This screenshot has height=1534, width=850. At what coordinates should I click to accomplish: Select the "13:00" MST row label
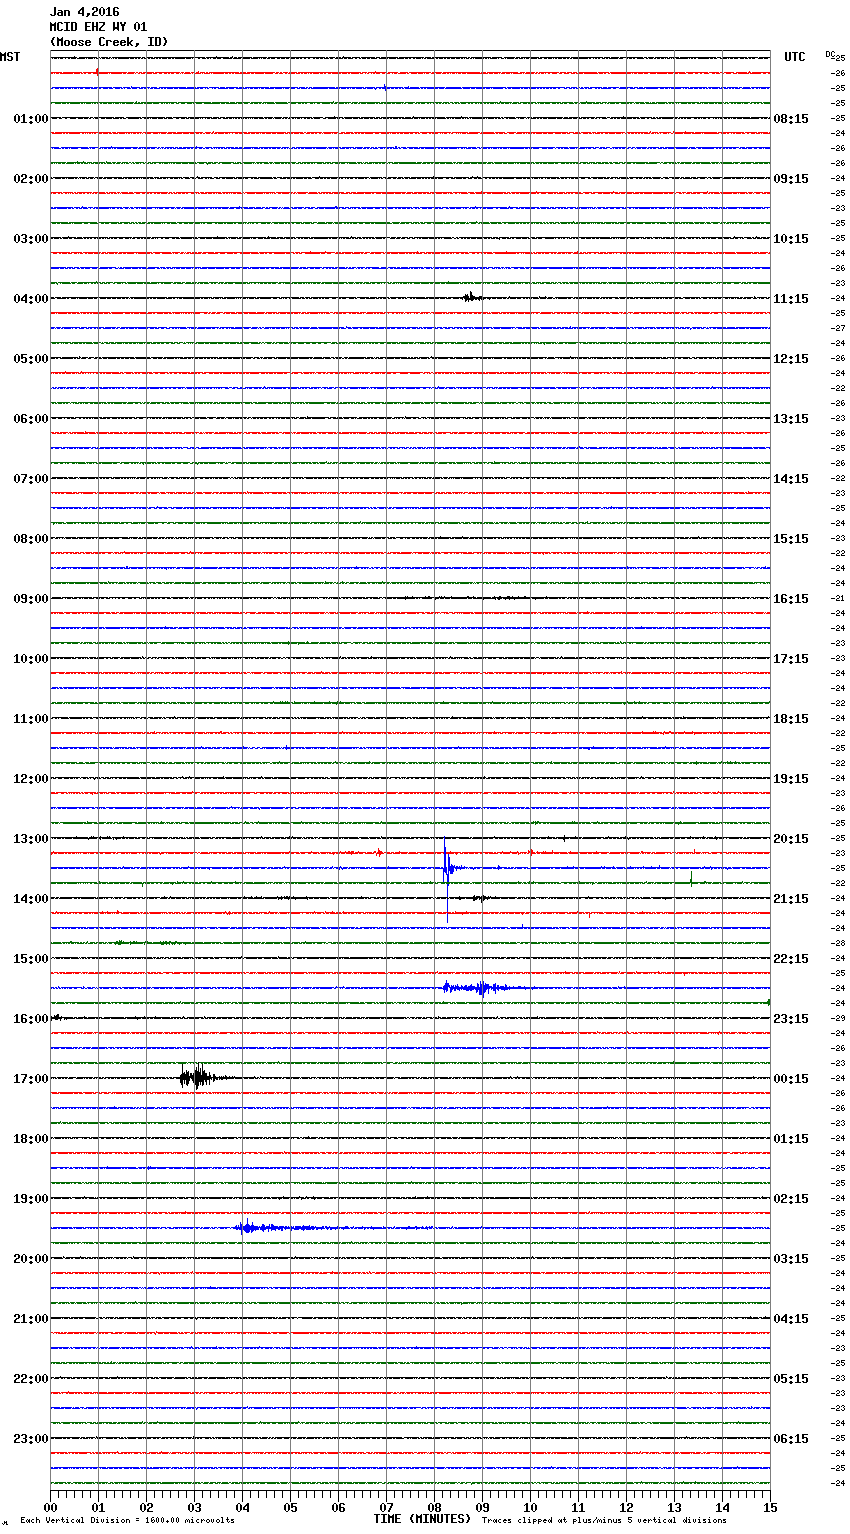click(x=31, y=839)
